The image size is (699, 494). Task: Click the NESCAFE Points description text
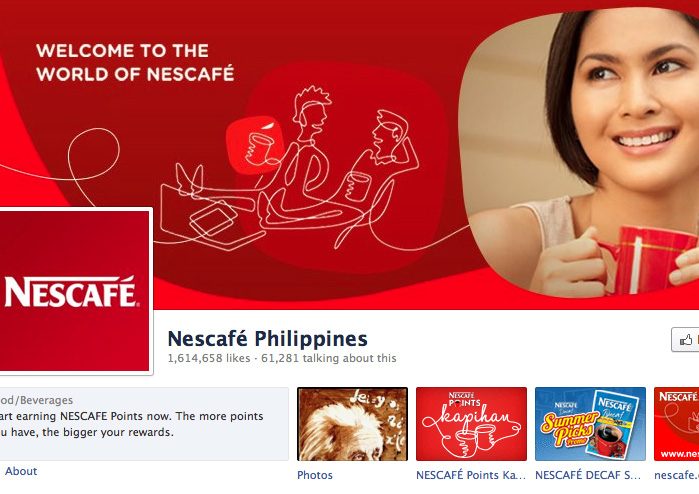tap(132, 424)
